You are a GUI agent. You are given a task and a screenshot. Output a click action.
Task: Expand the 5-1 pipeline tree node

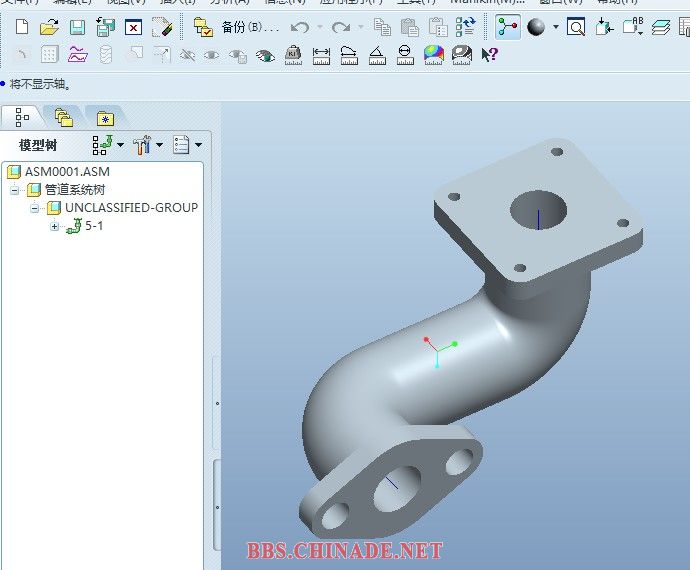54,226
